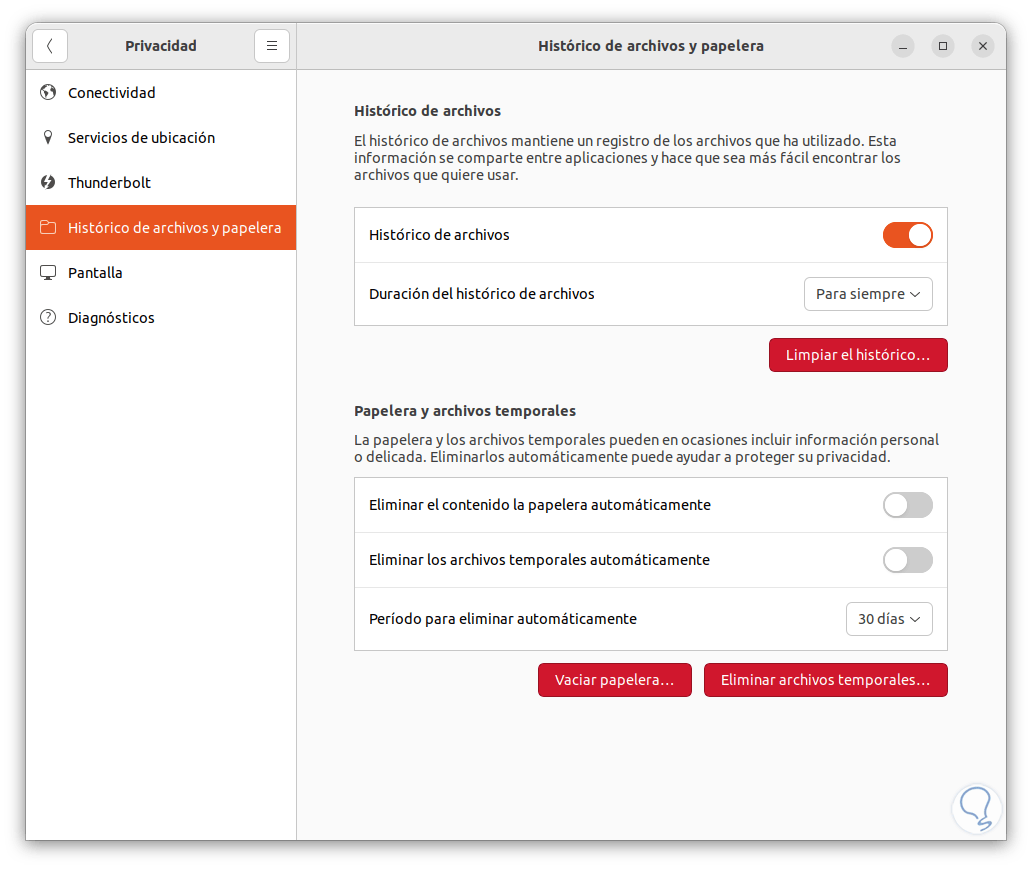This screenshot has width=1032, height=869.
Task: Open the Diagnósticos privacy section
Action: (111, 318)
